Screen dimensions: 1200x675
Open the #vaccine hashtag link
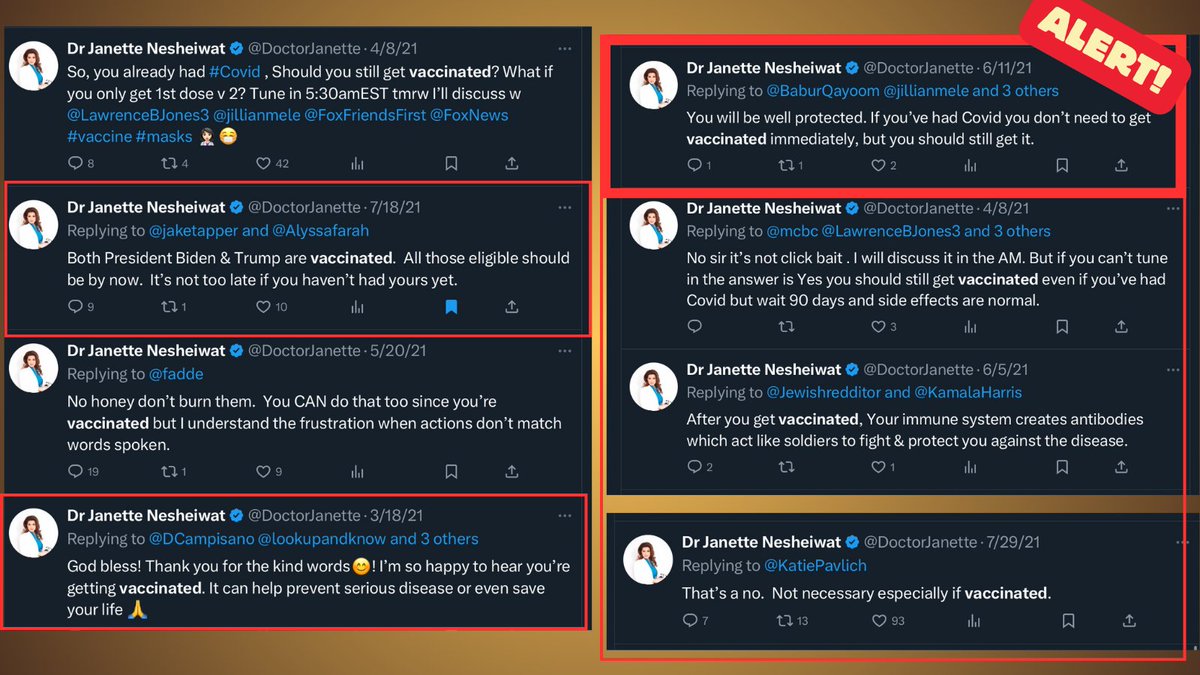100,137
